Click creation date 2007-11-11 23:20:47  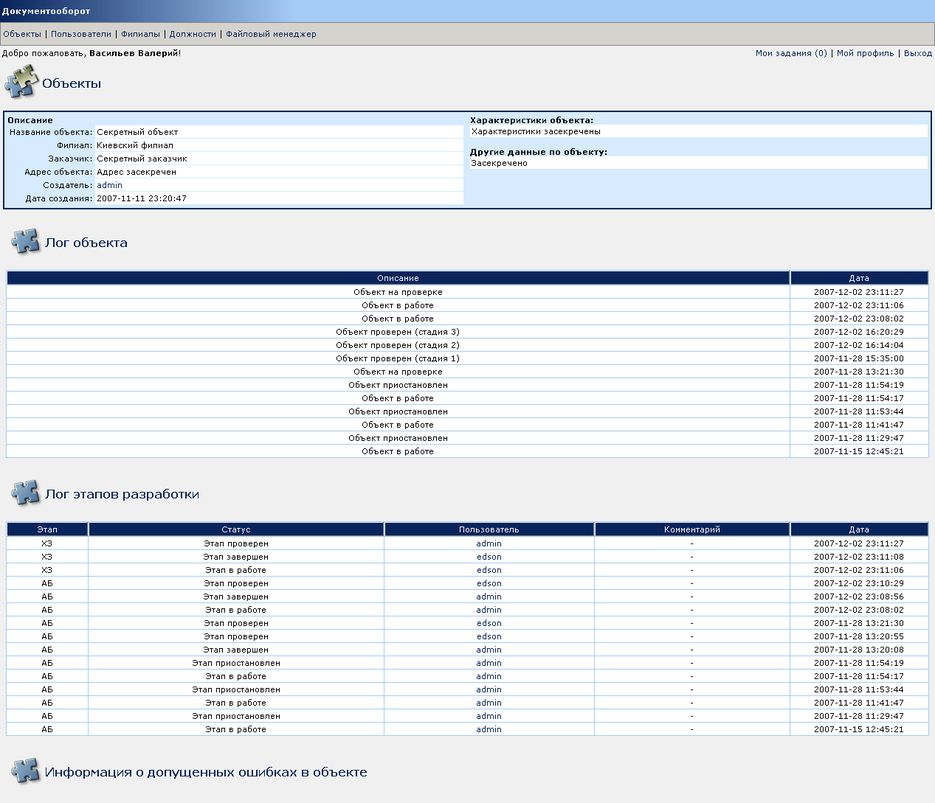141,199
